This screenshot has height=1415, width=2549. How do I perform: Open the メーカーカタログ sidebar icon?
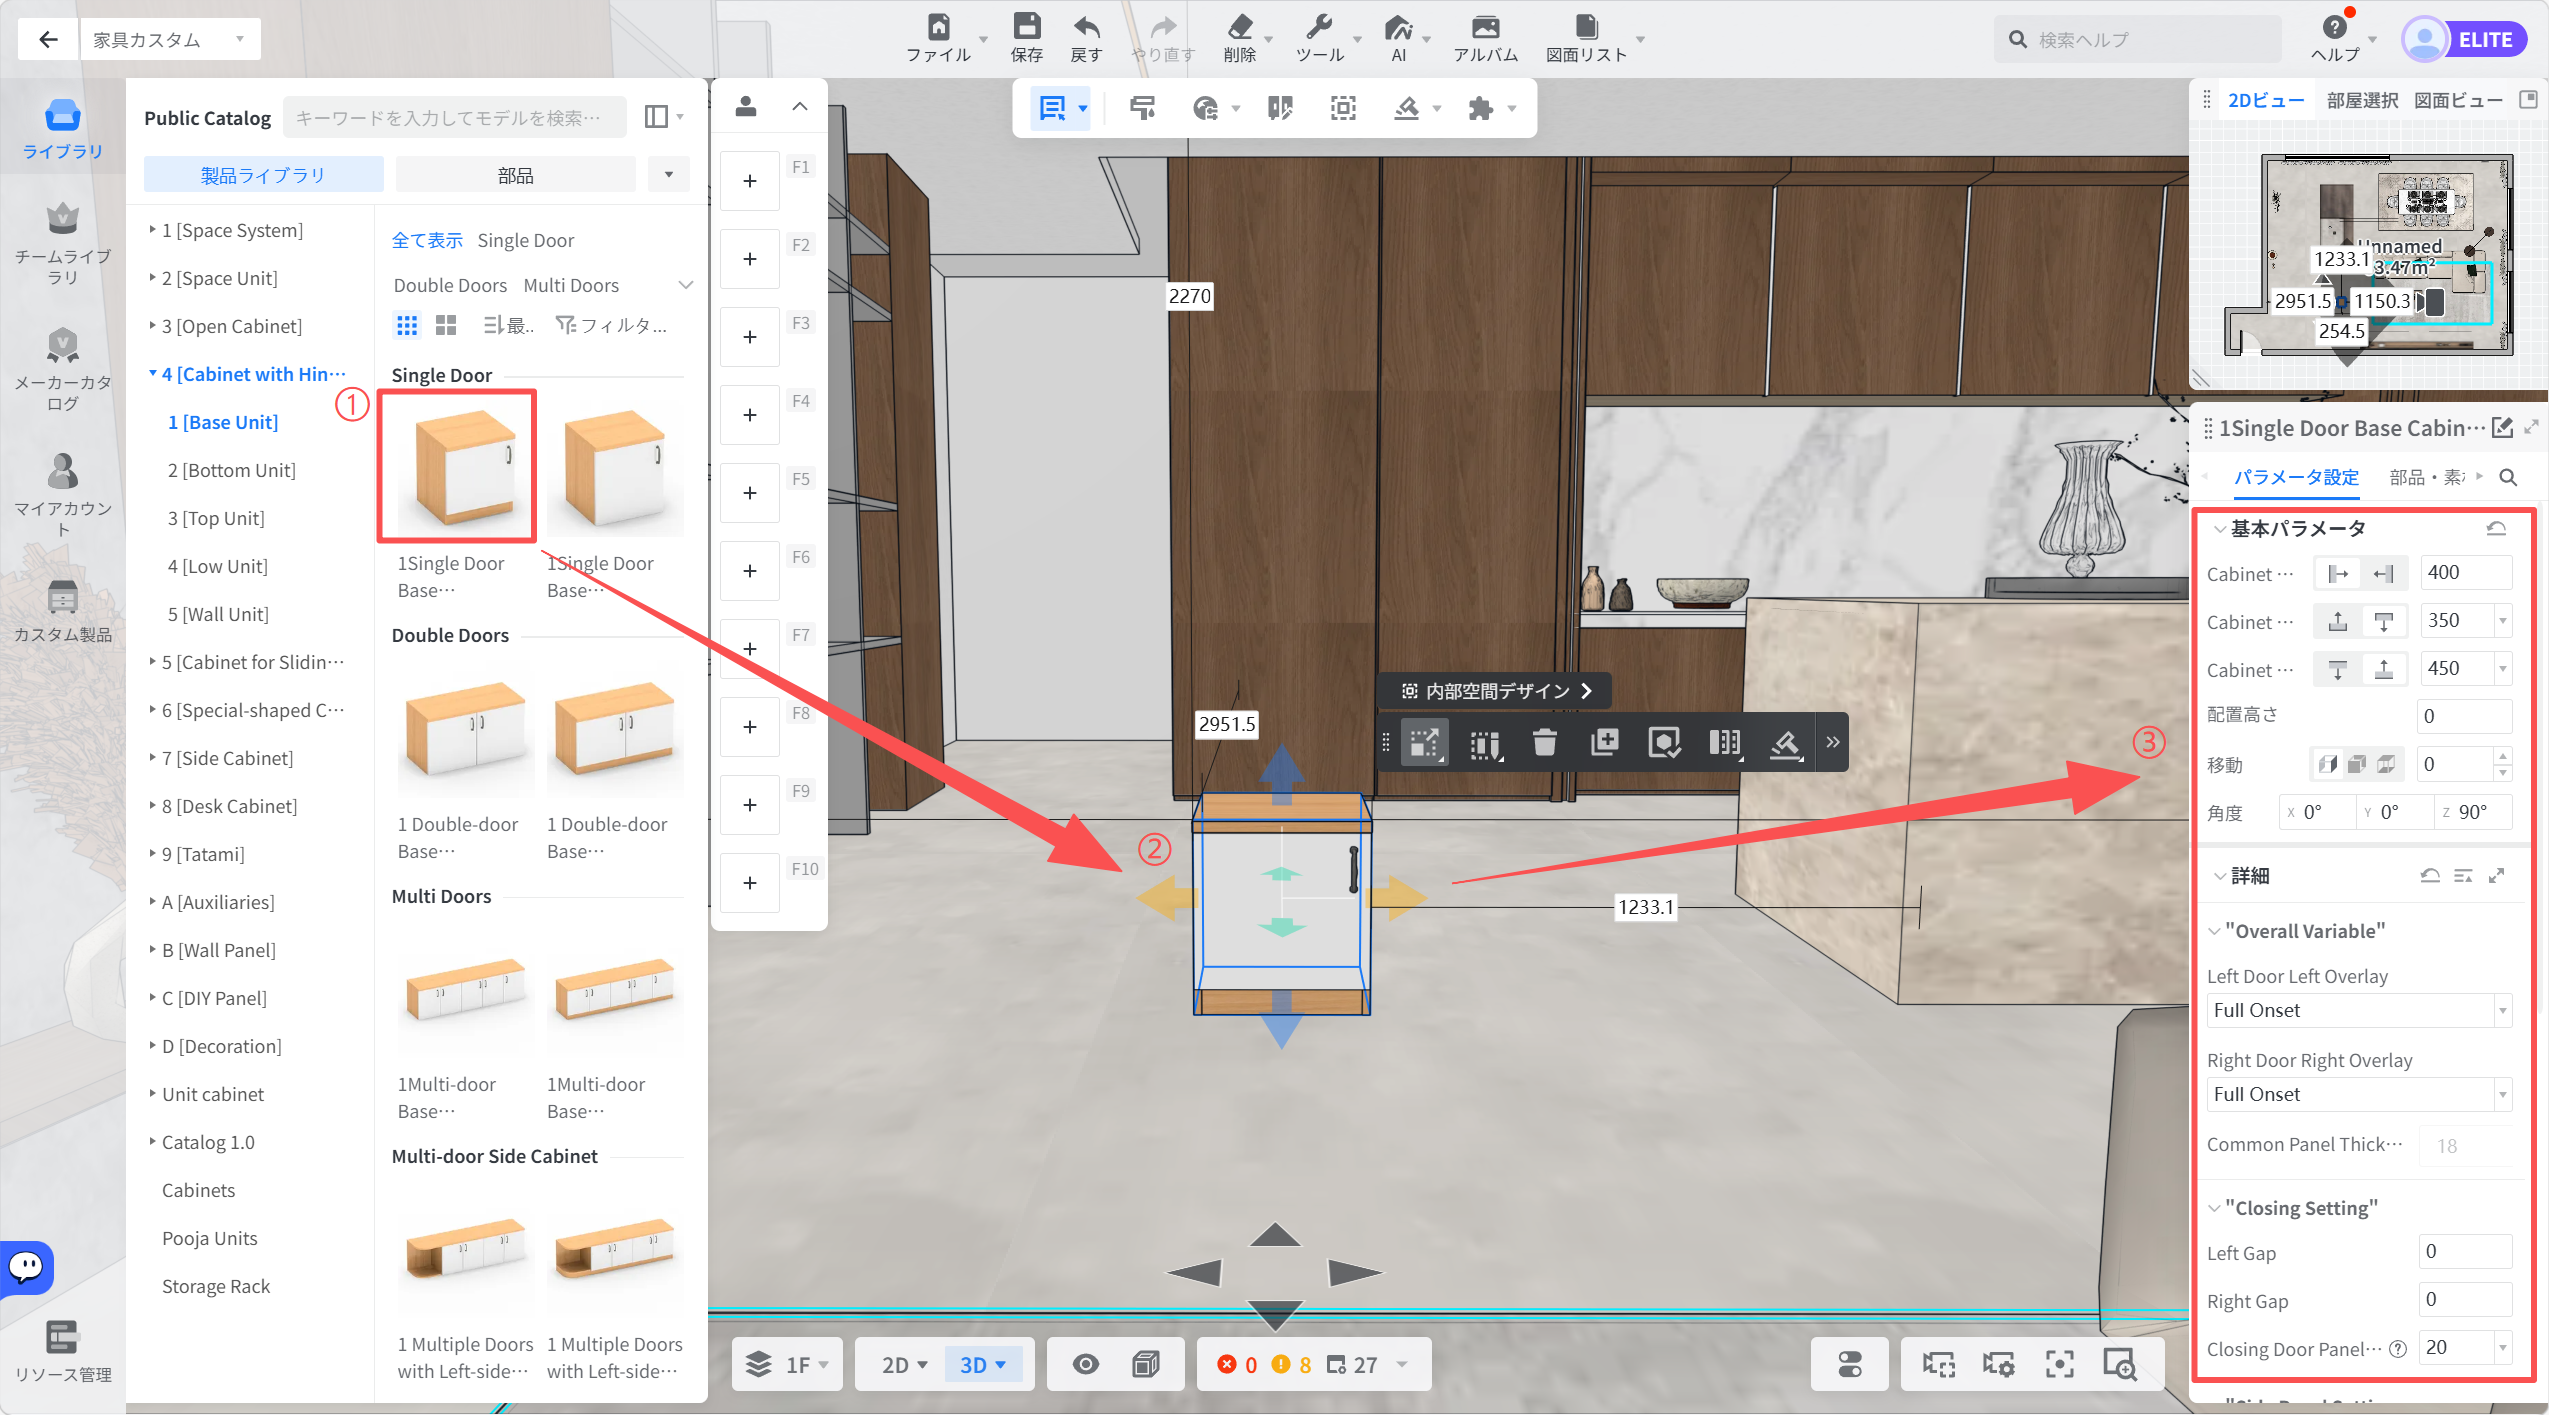(x=63, y=345)
